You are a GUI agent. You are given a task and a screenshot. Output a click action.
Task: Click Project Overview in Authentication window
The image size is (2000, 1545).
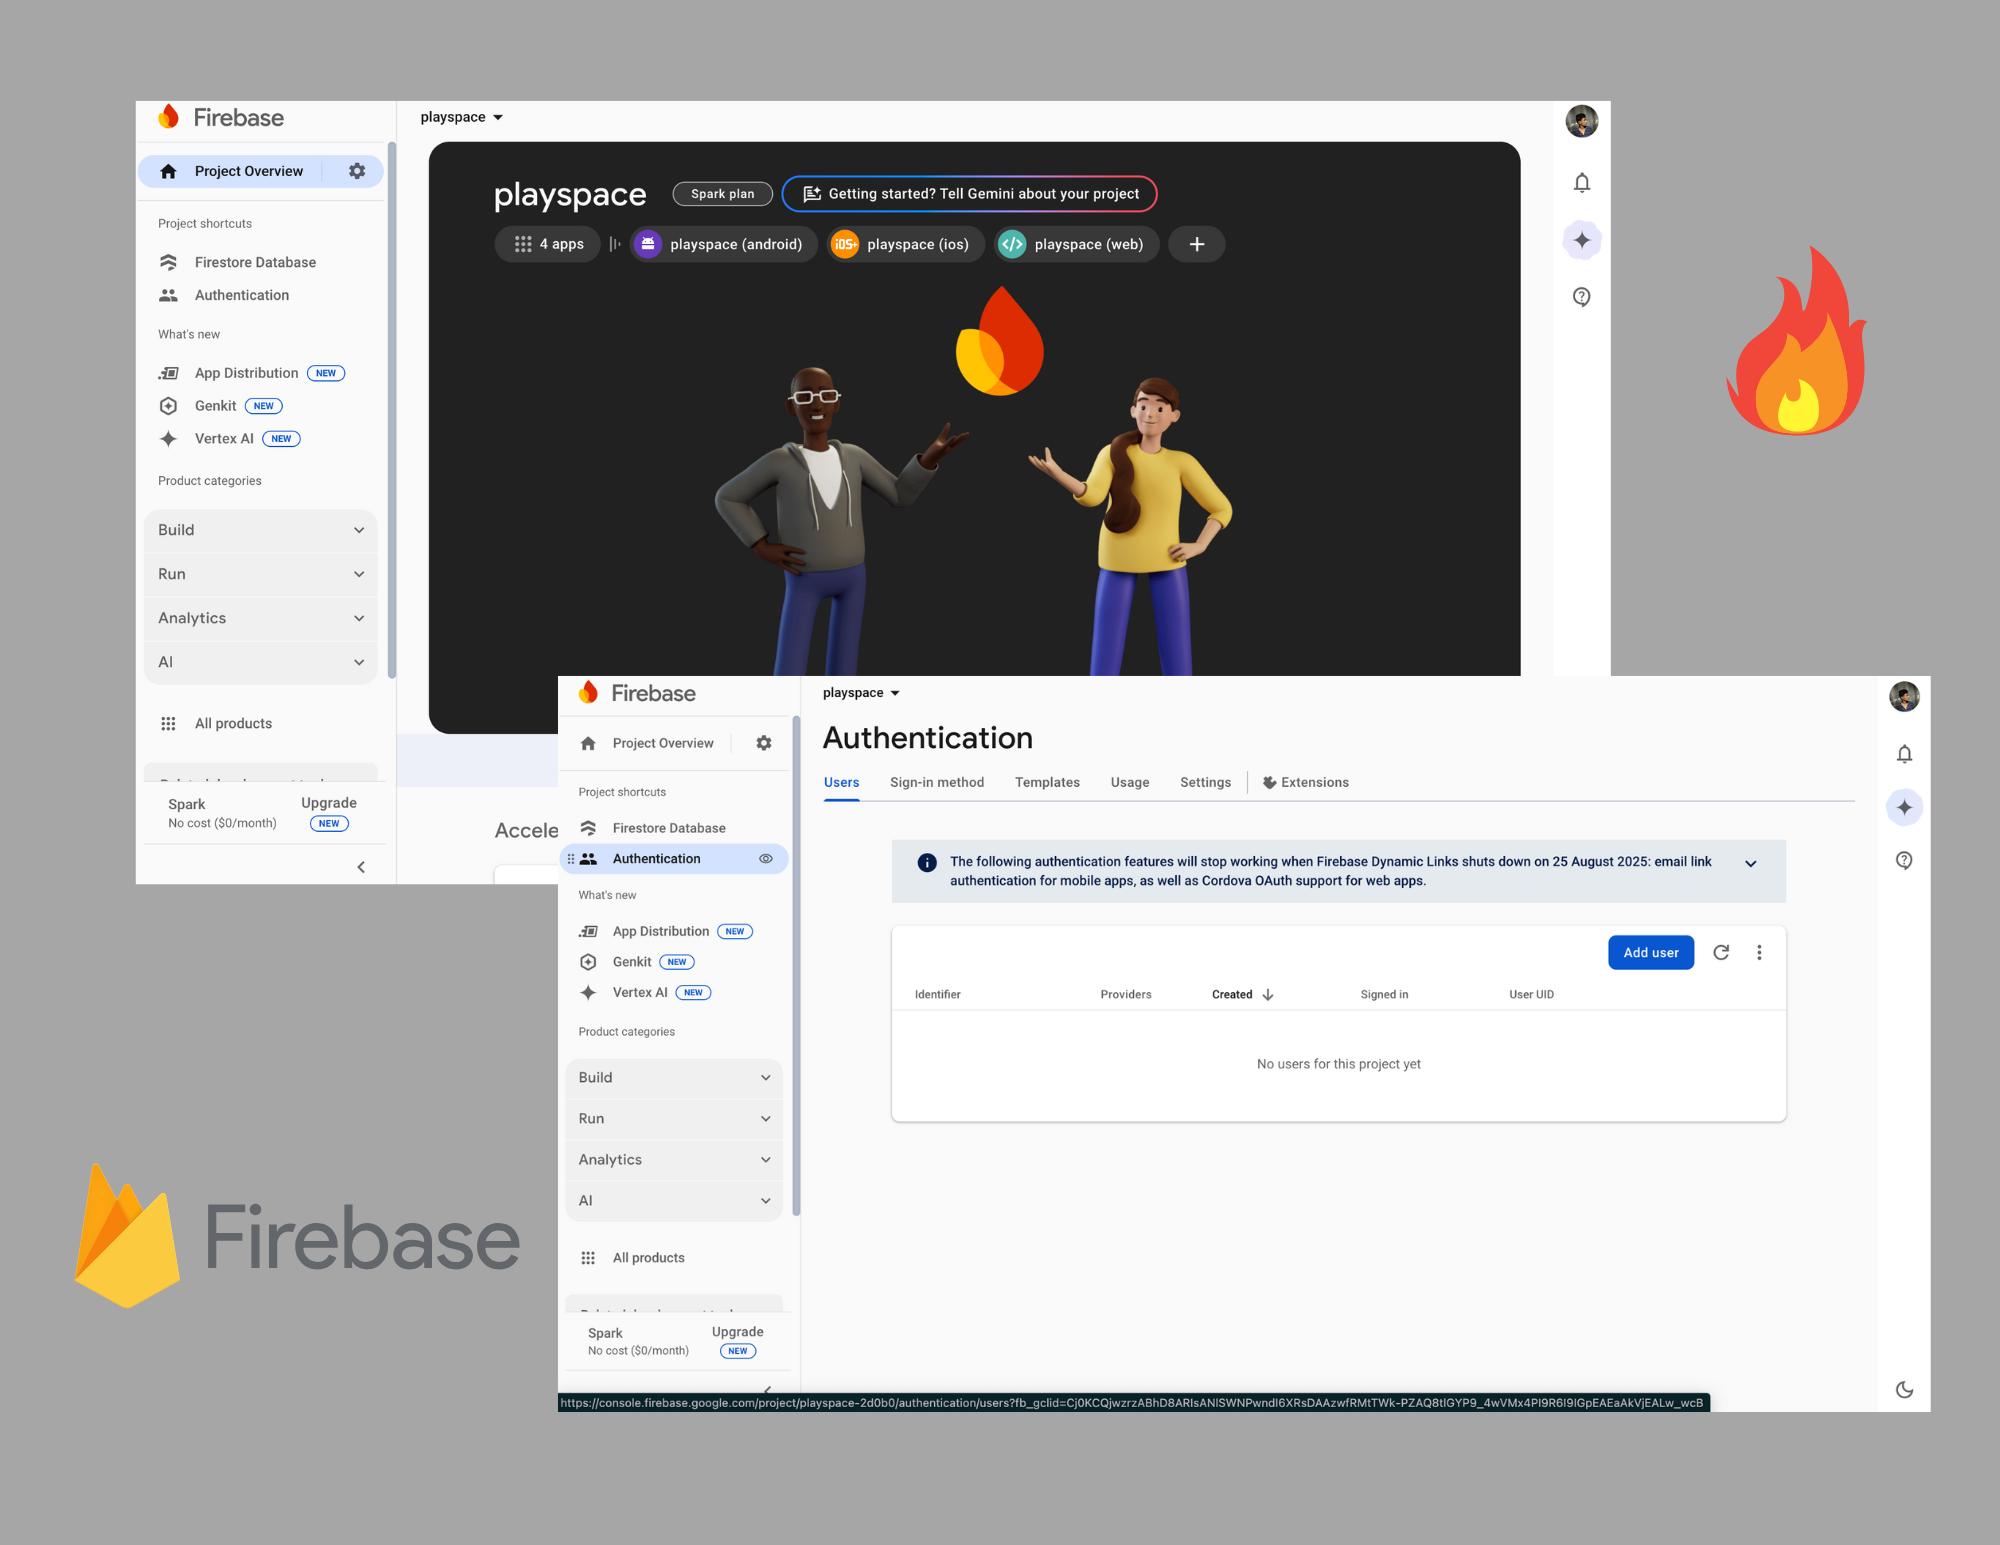point(663,743)
